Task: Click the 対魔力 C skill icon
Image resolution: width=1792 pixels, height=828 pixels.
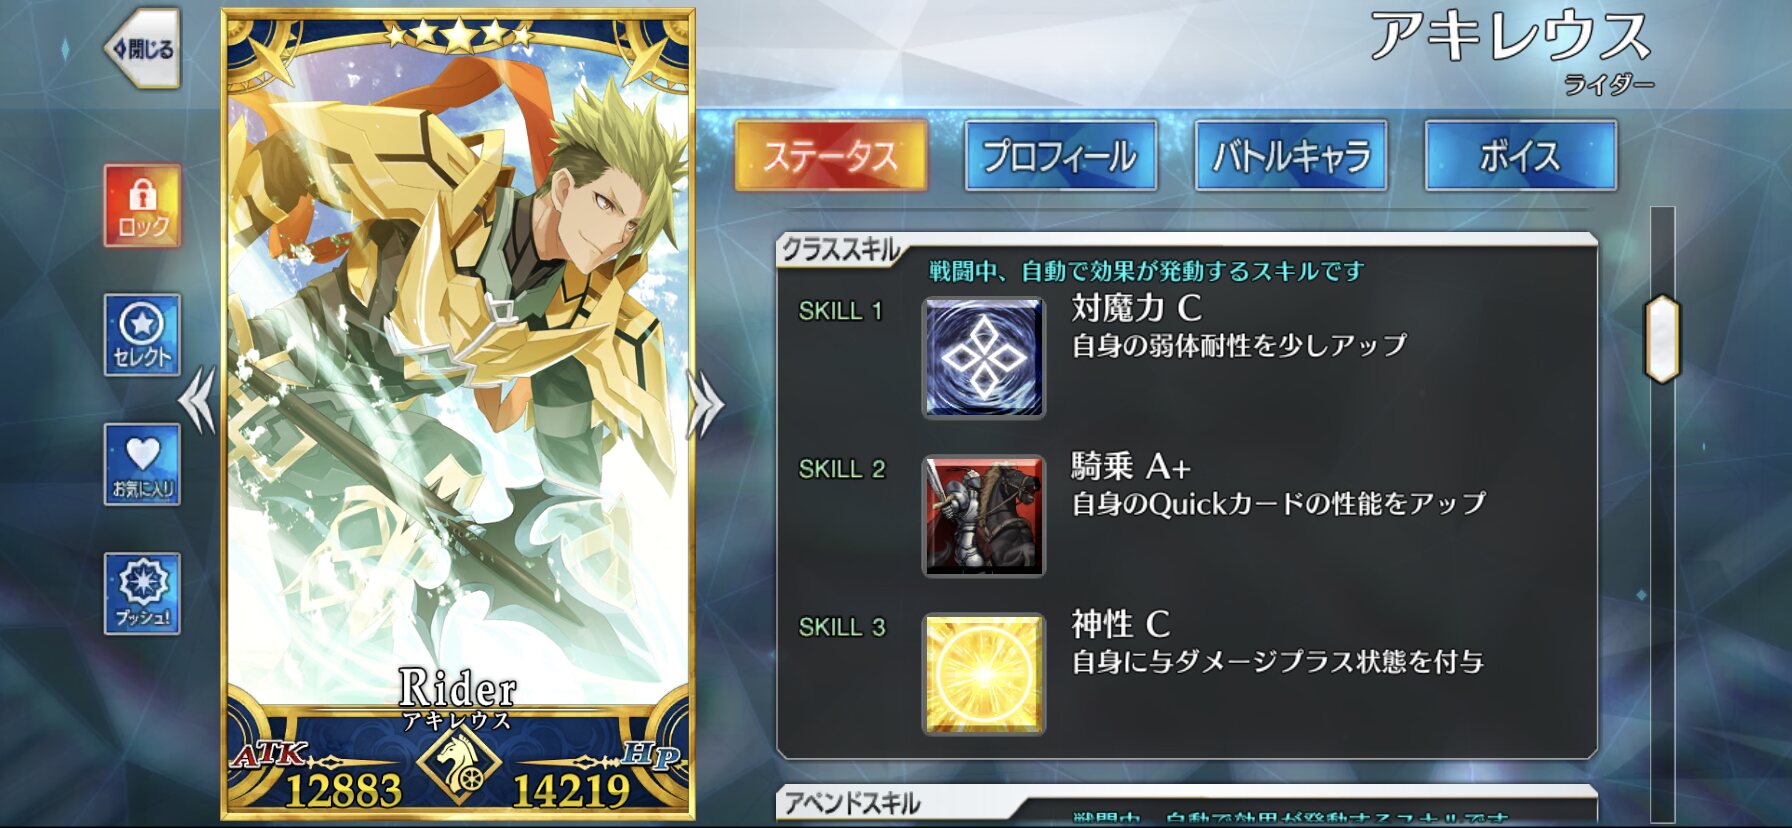Action: point(984,357)
